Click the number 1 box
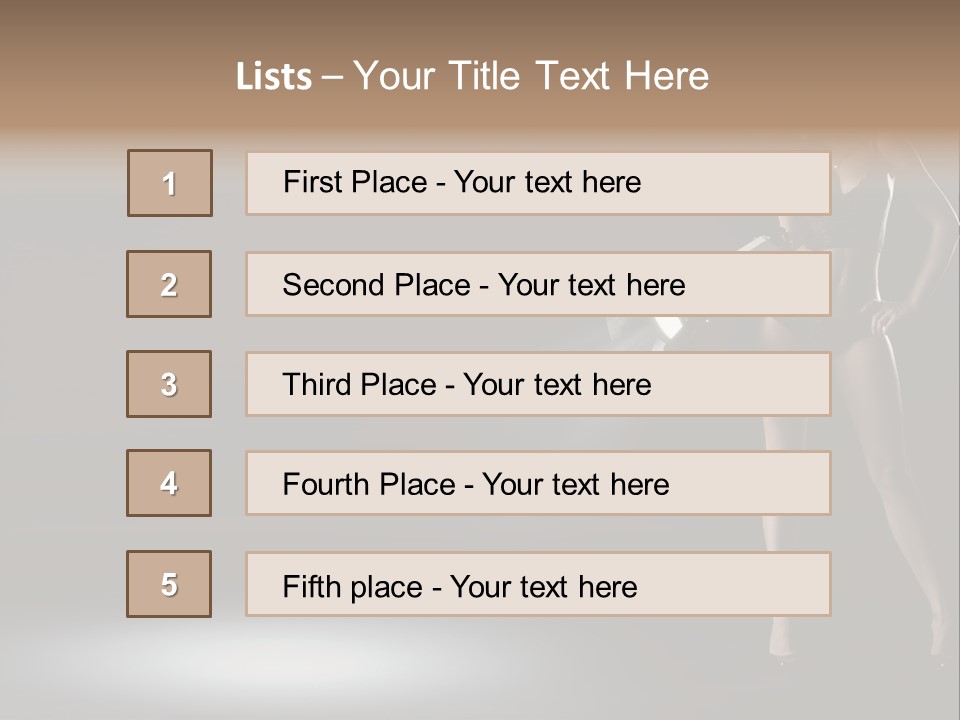The image size is (960, 720). tap(170, 183)
